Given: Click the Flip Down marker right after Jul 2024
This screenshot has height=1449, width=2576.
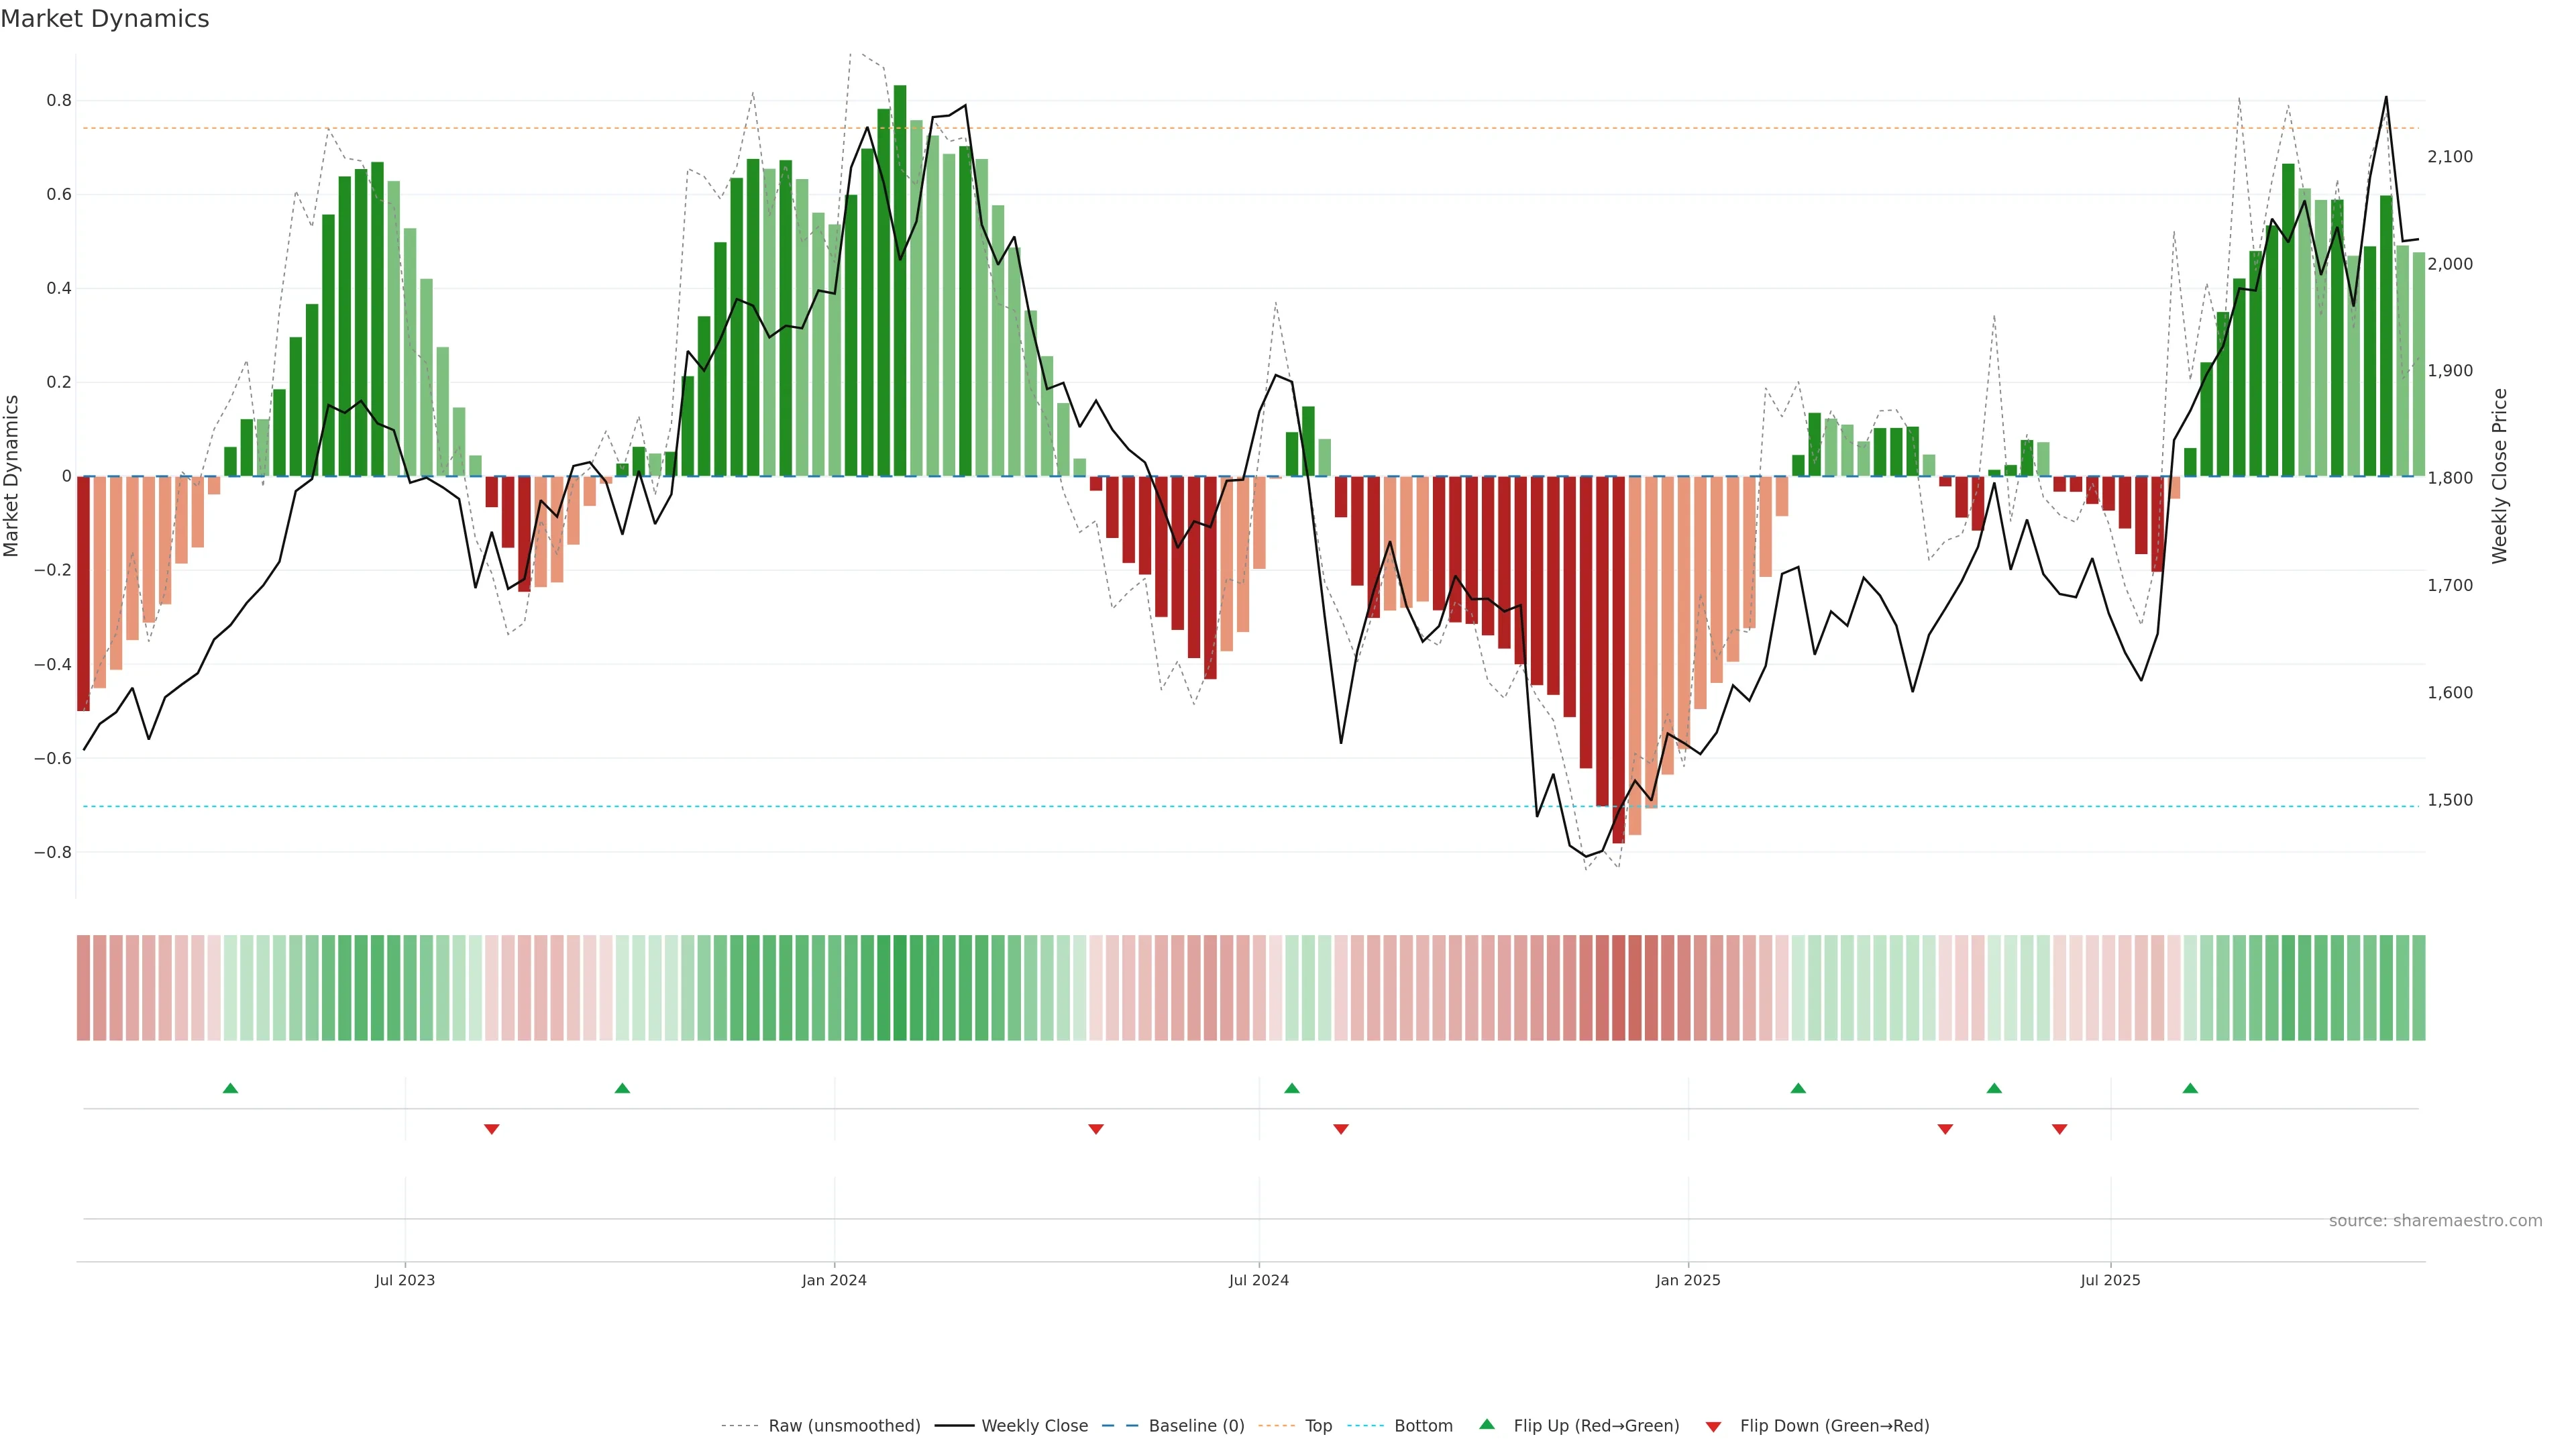Looking at the screenshot, I should [x=1340, y=1129].
